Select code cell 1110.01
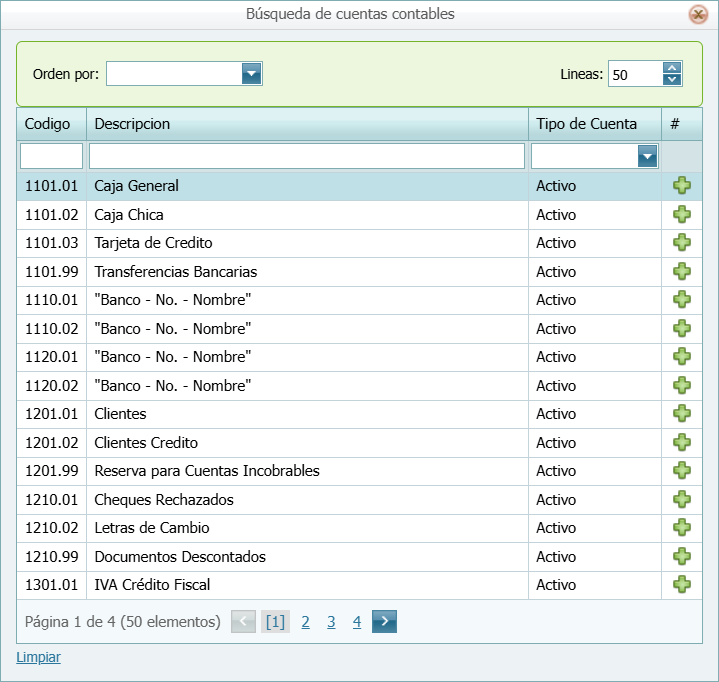This screenshot has height=682, width=719. (x=51, y=300)
